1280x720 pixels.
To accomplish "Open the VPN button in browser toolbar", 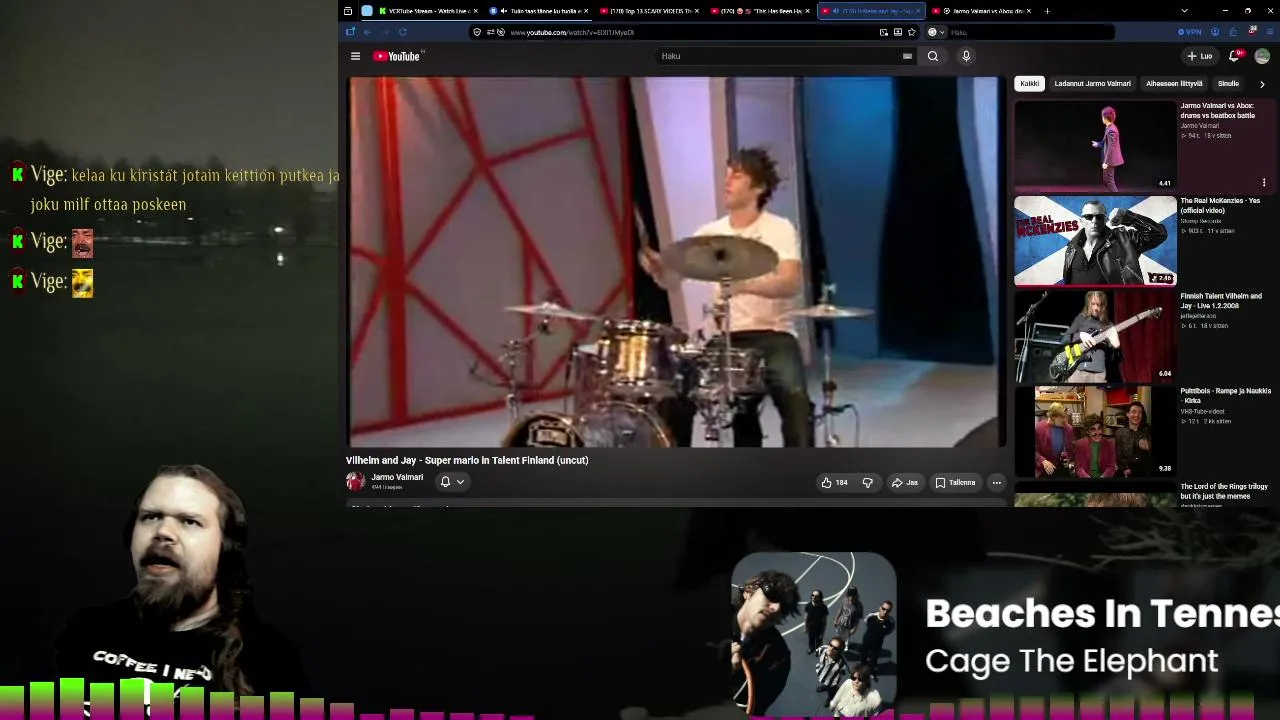I will [1190, 32].
